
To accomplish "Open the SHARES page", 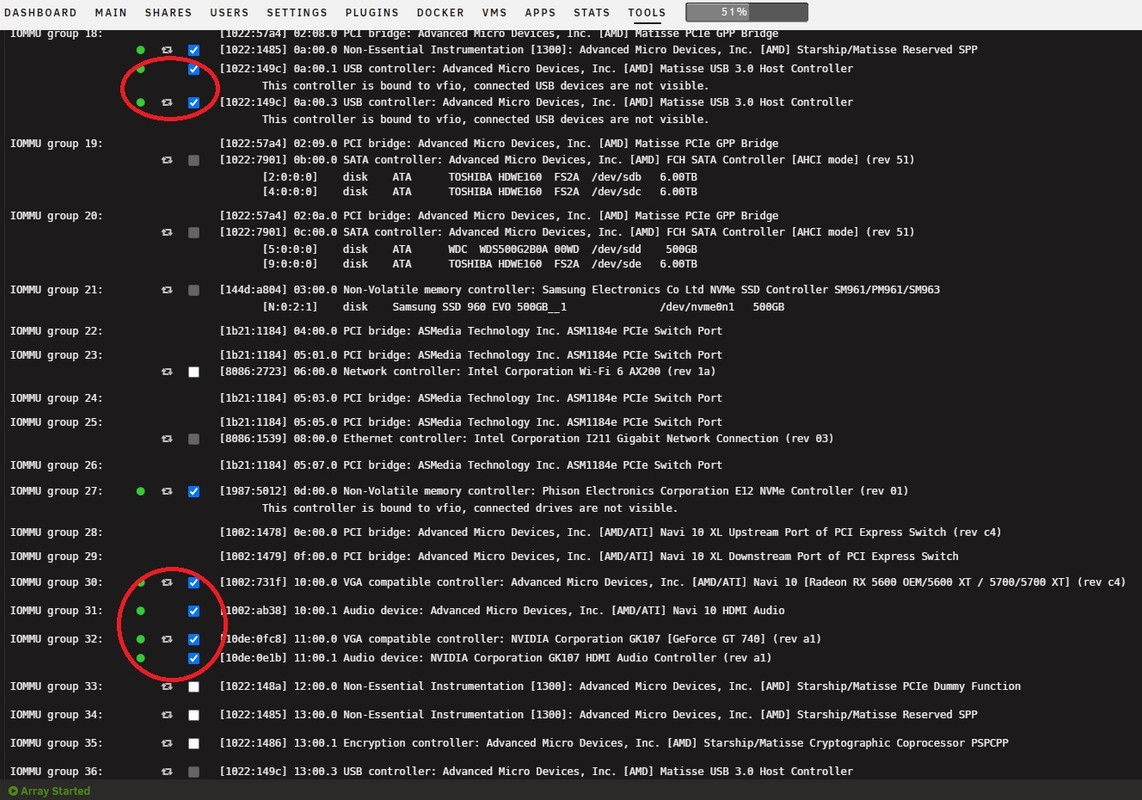I will coord(168,12).
